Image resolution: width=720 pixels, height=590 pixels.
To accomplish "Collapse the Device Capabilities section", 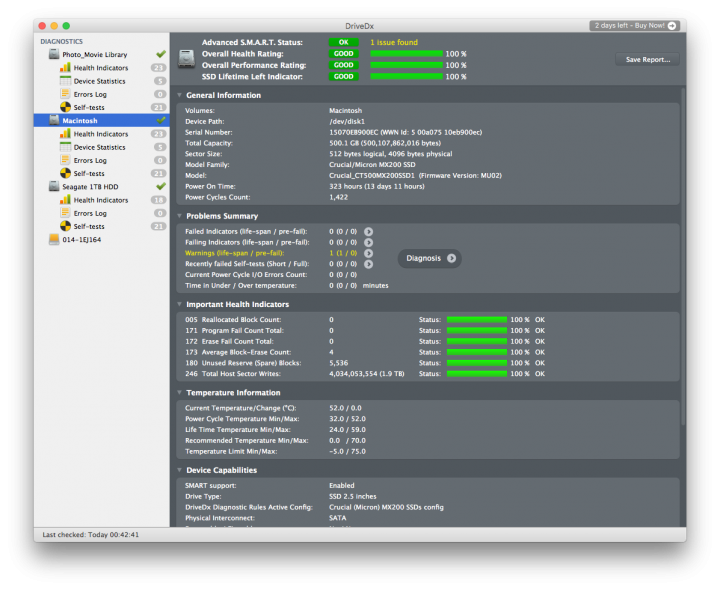I will [x=180, y=470].
